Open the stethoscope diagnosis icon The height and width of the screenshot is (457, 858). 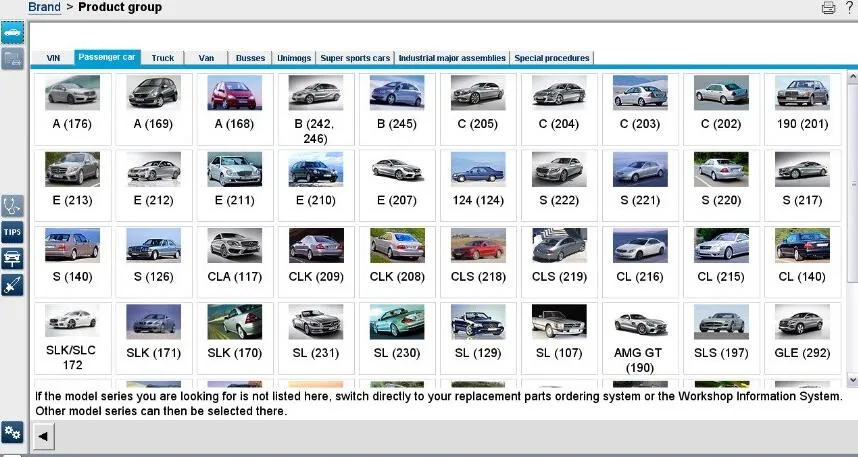click(12, 206)
